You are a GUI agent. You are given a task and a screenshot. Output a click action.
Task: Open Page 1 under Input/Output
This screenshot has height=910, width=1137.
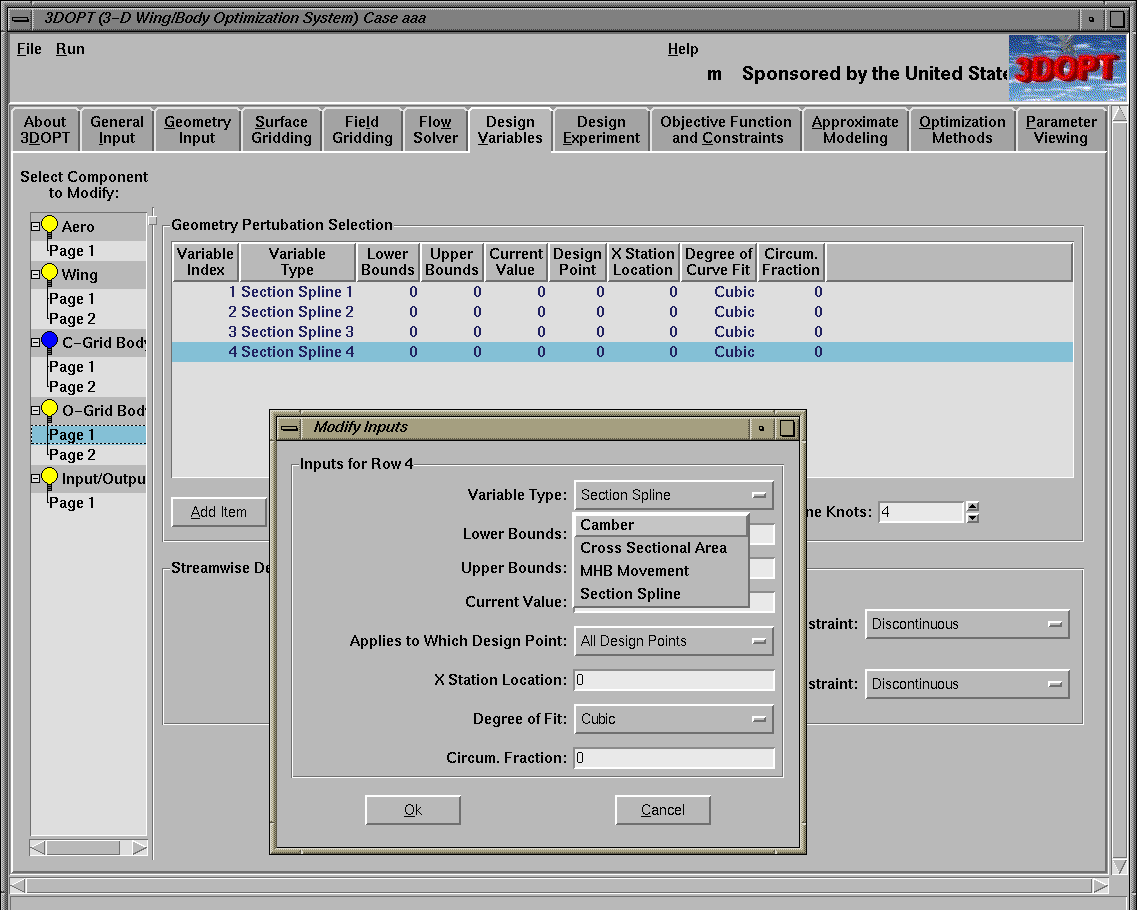tap(72, 503)
